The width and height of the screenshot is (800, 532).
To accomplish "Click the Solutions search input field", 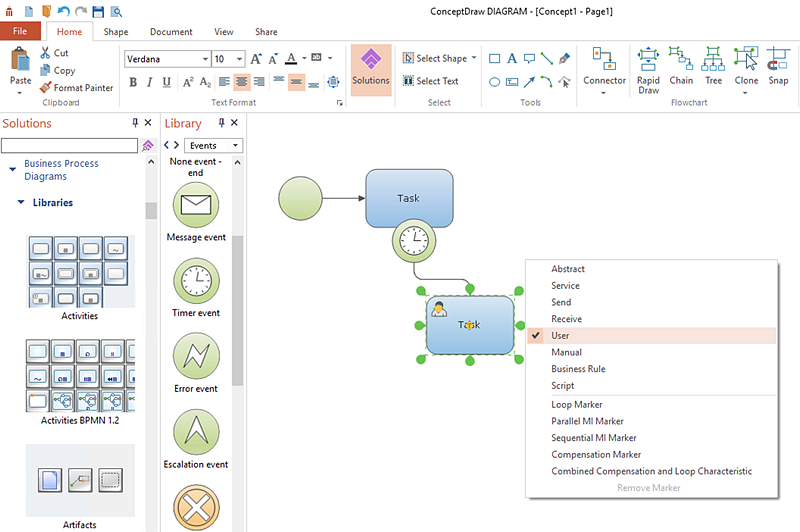I will [69, 146].
